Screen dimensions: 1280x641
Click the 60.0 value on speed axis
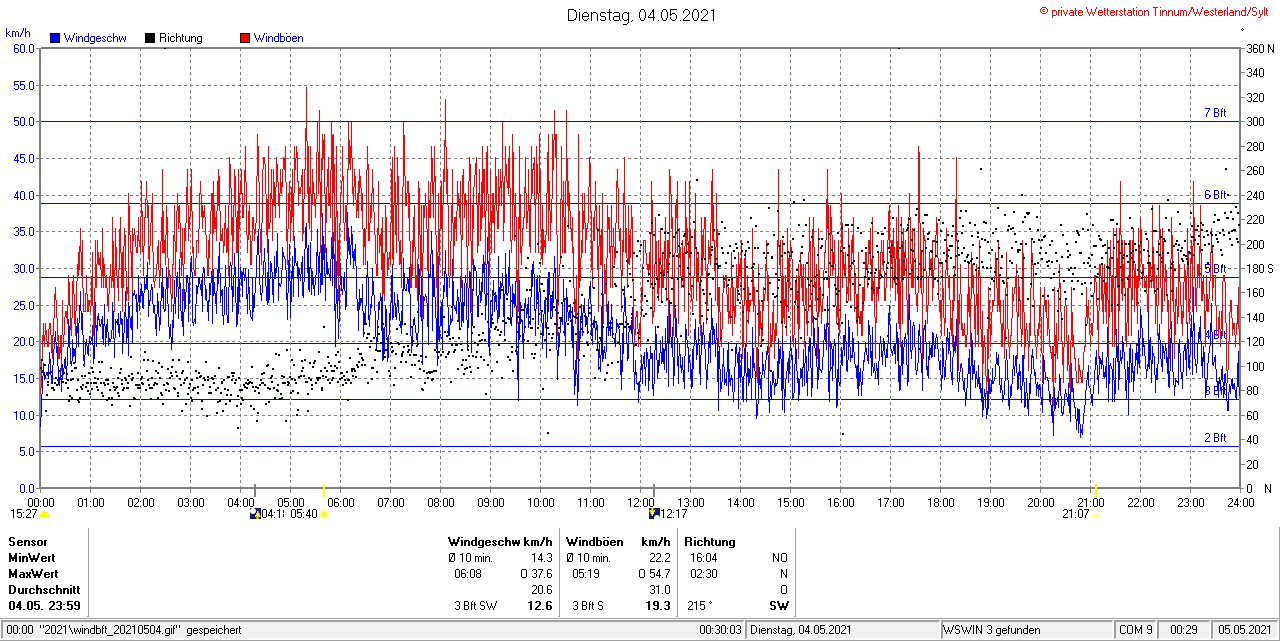(x=24, y=48)
